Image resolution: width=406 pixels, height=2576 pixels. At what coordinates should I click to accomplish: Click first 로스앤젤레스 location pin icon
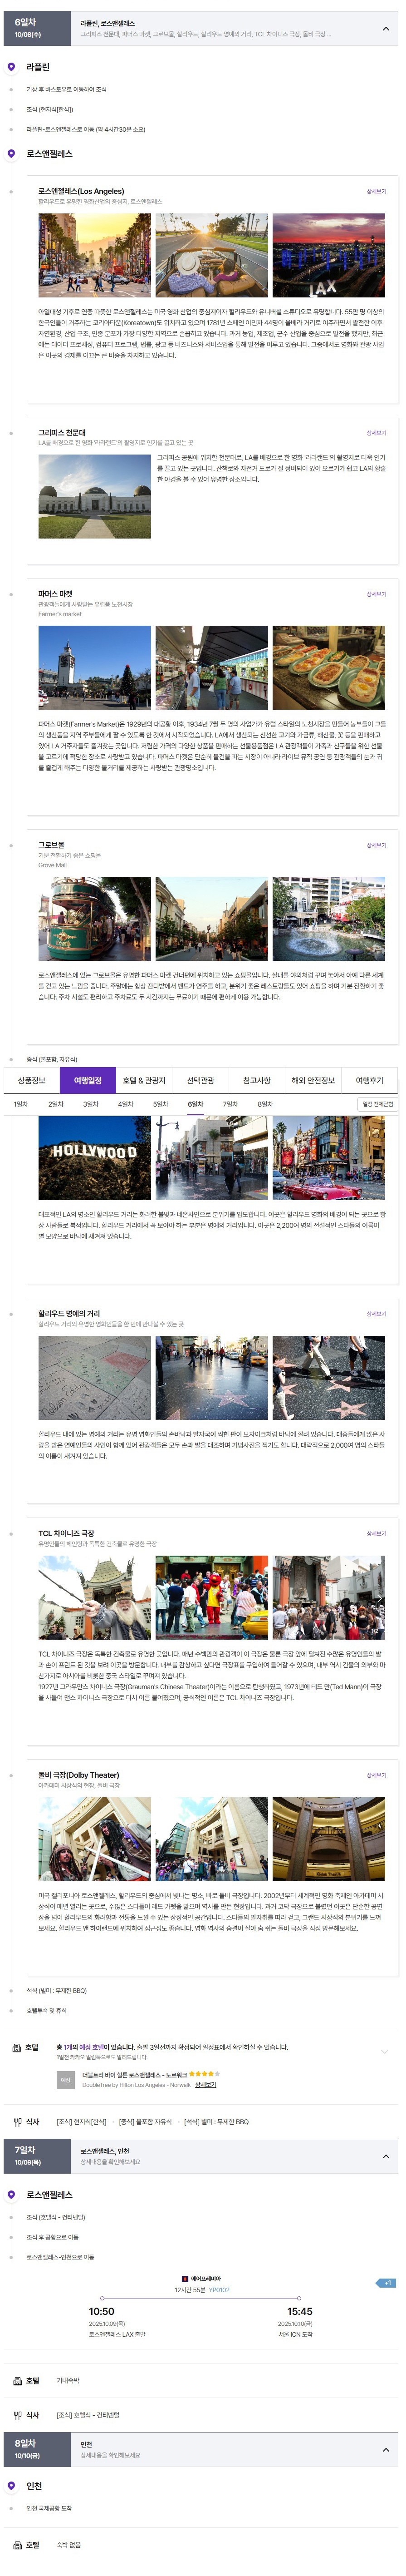(x=11, y=154)
